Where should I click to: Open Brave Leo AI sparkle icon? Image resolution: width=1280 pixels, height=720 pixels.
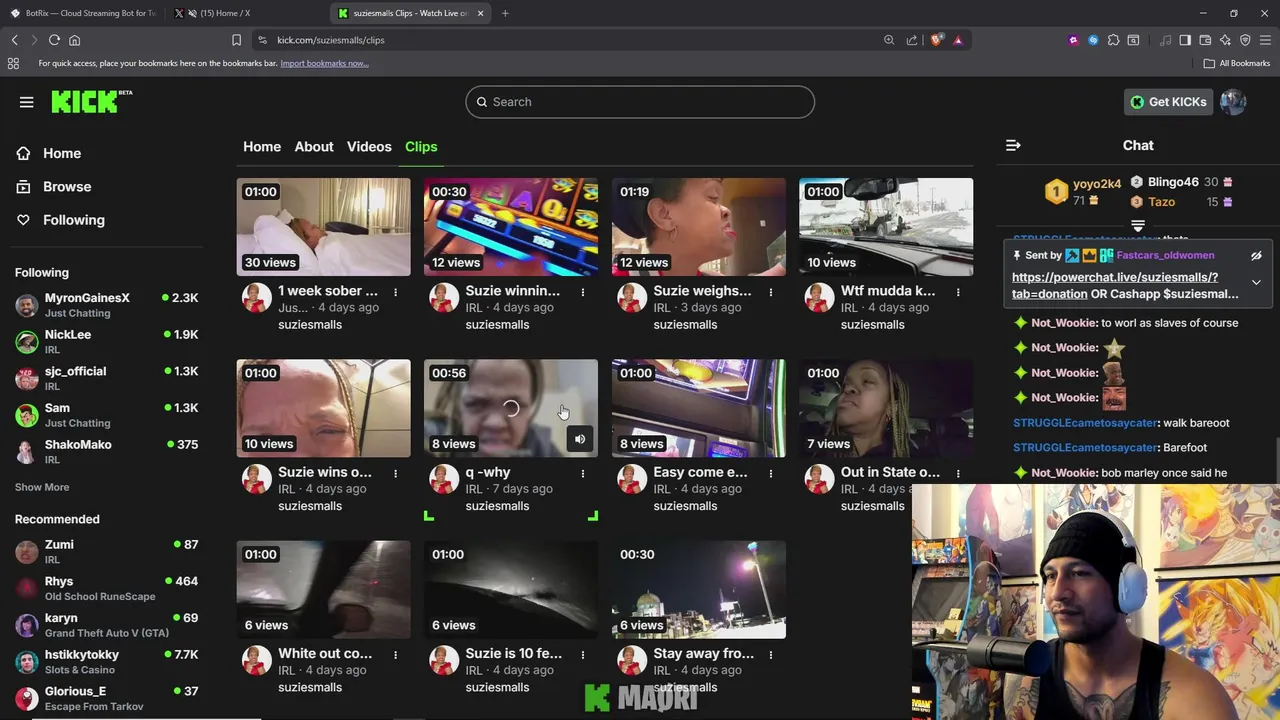coord(1226,40)
